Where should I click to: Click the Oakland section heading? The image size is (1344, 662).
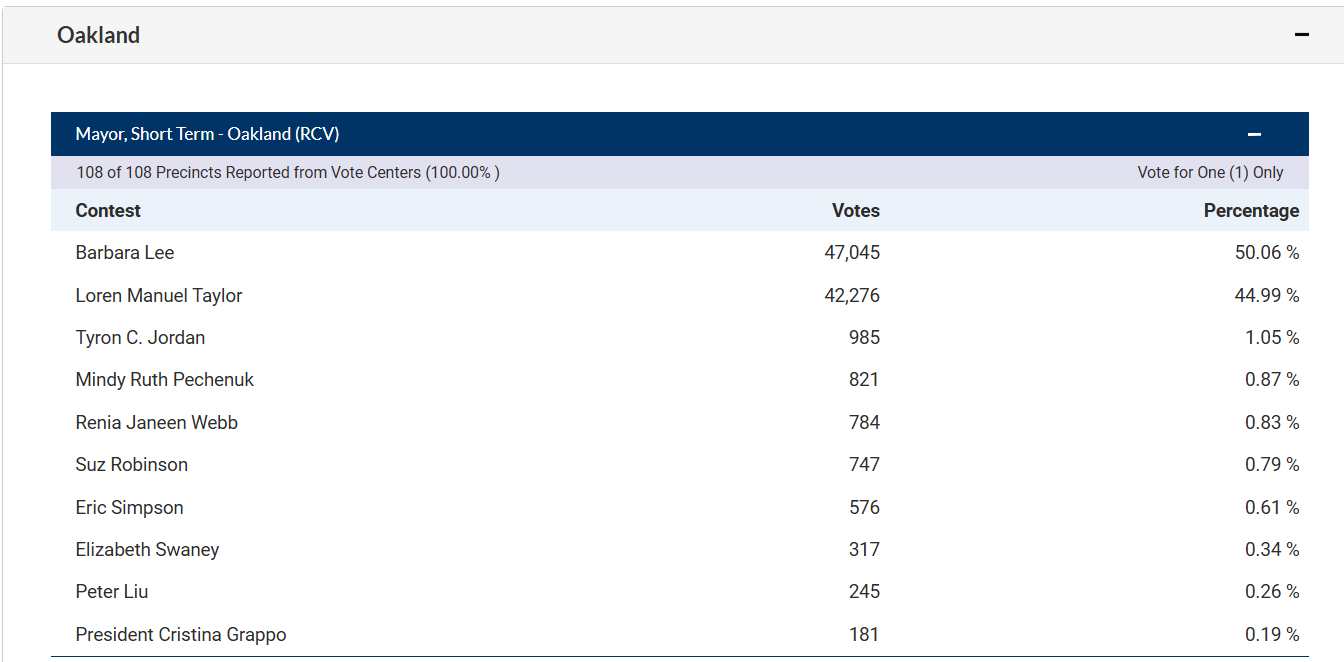[x=98, y=35]
